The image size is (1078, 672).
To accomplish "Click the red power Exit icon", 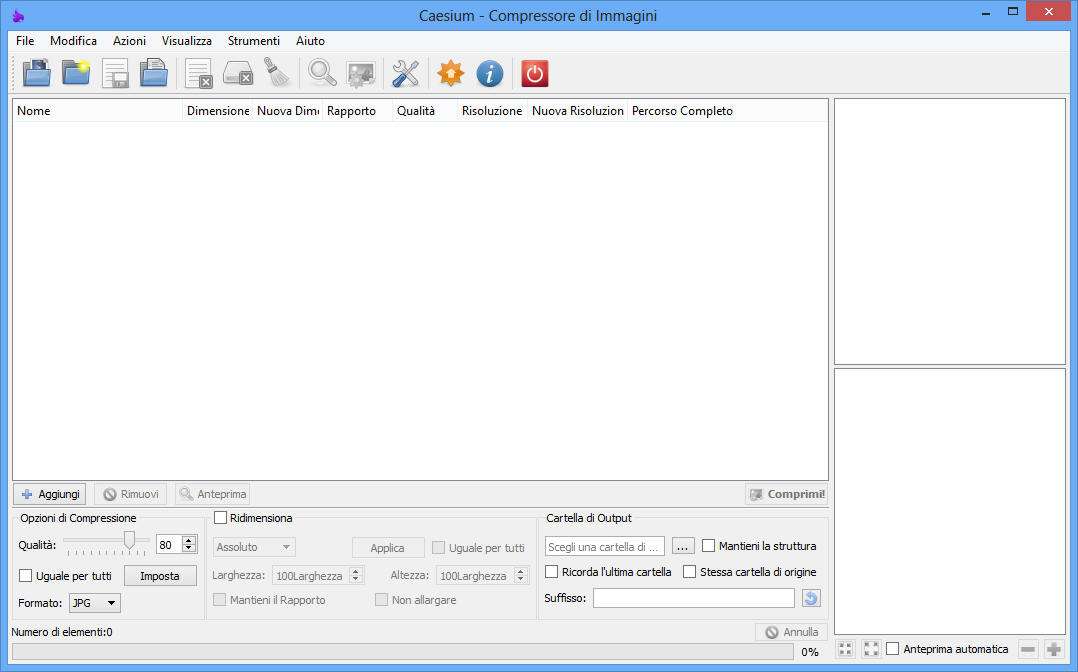I will (x=535, y=73).
